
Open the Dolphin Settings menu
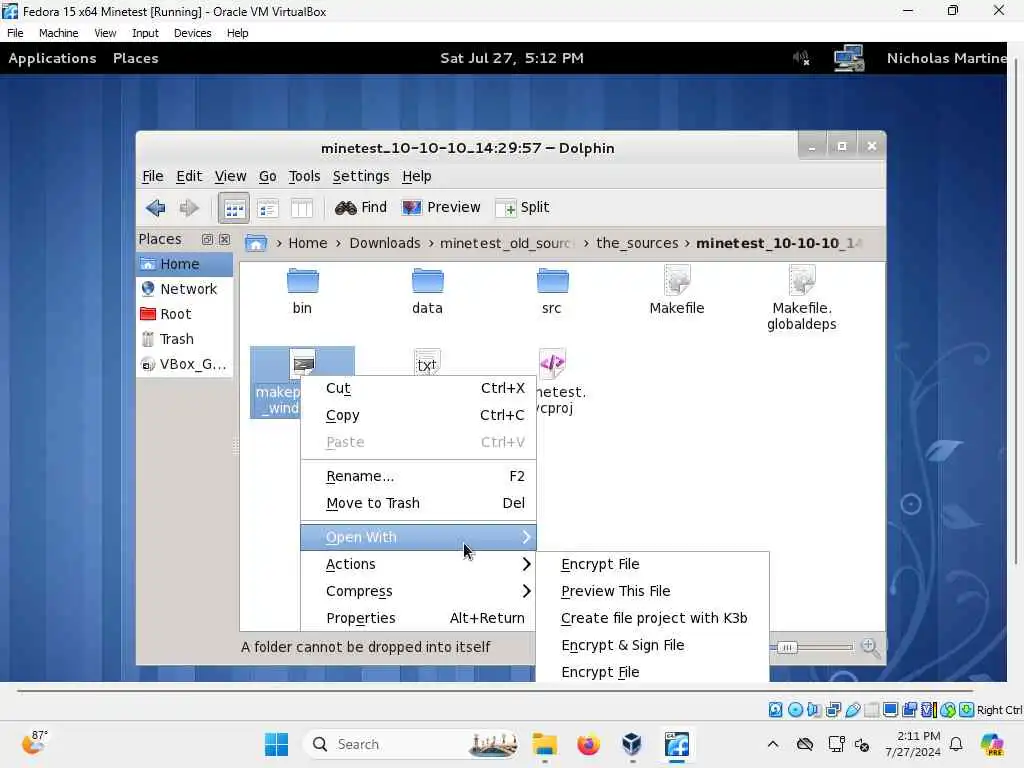tap(360, 176)
